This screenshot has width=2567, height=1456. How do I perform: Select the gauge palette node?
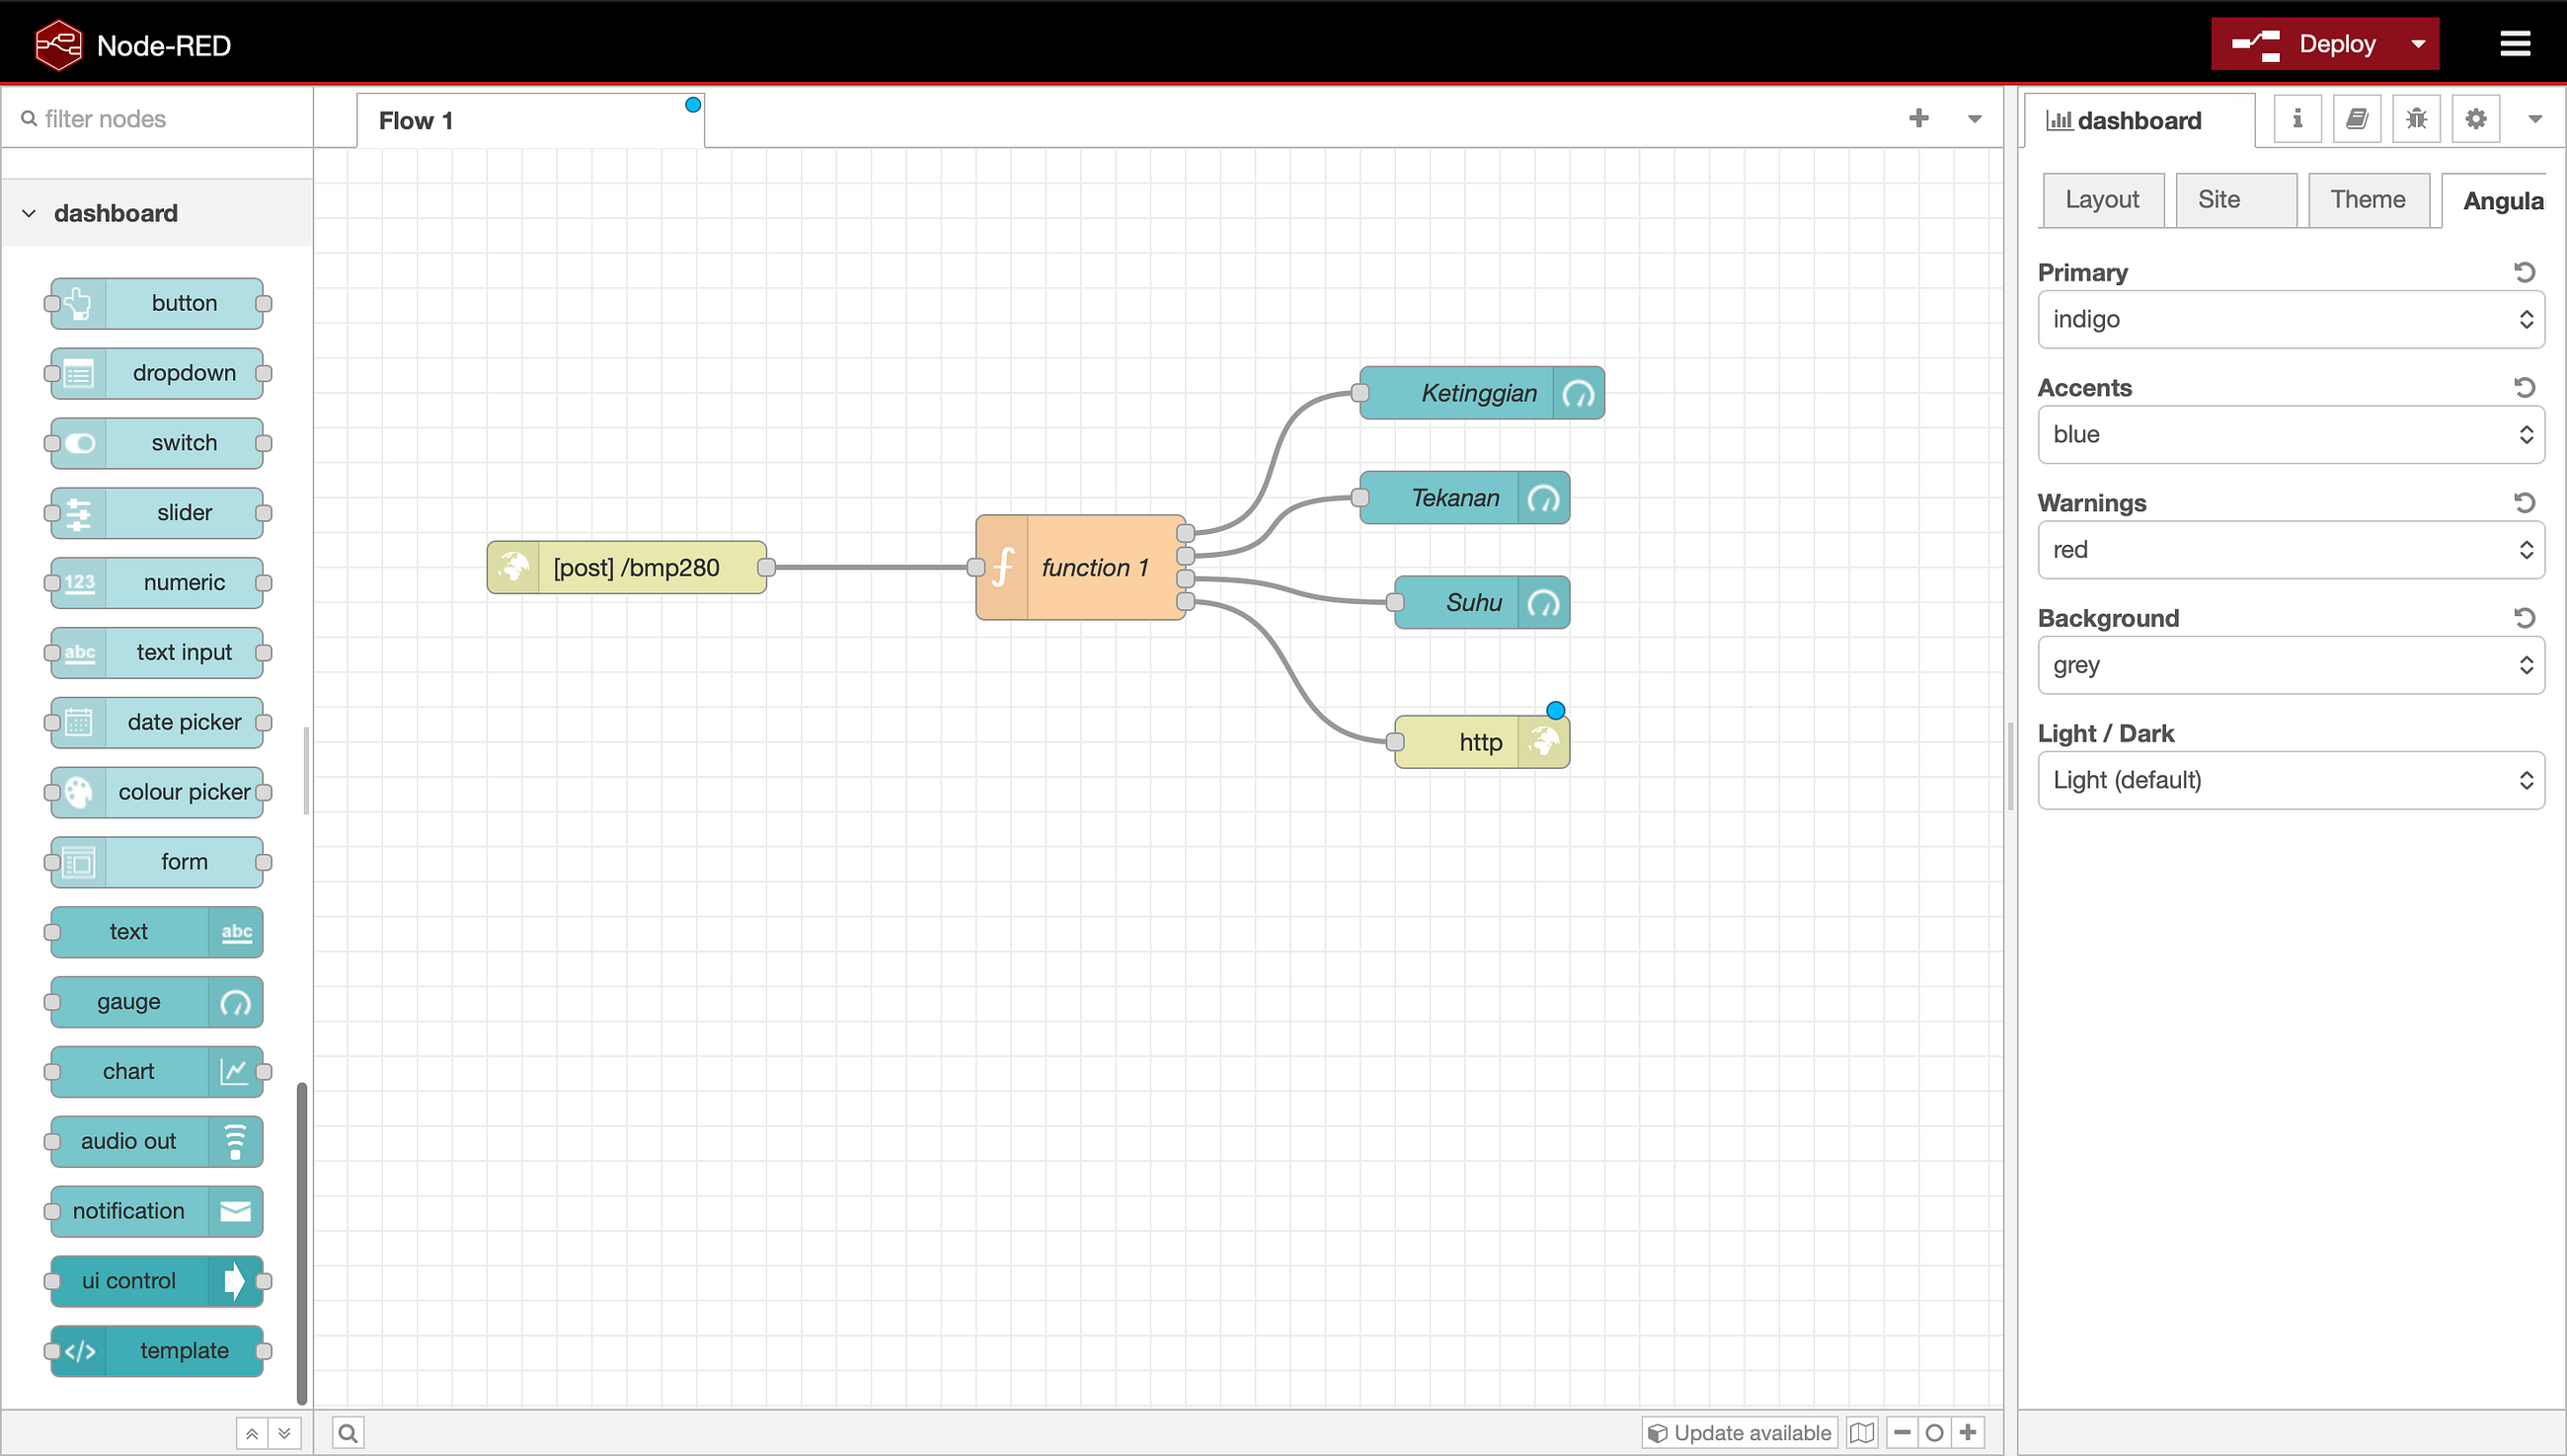157,1001
